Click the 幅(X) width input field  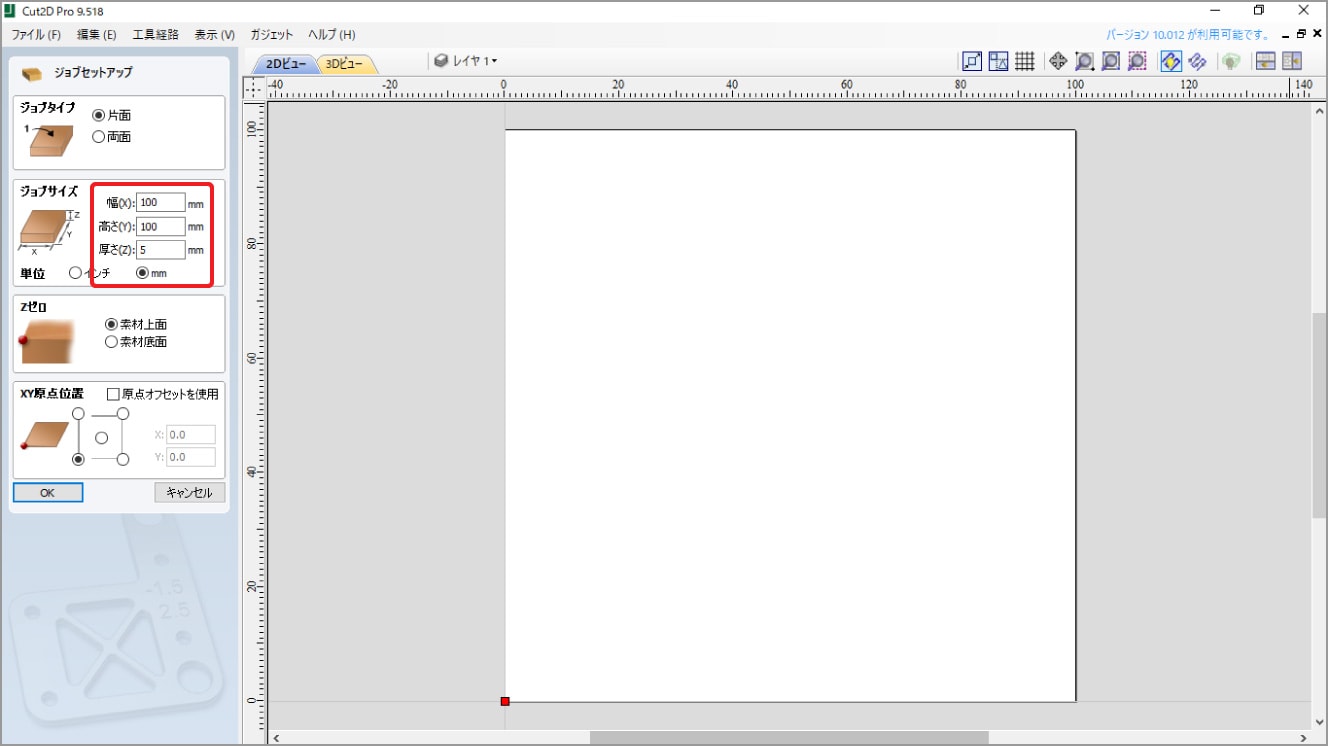click(161, 203)
